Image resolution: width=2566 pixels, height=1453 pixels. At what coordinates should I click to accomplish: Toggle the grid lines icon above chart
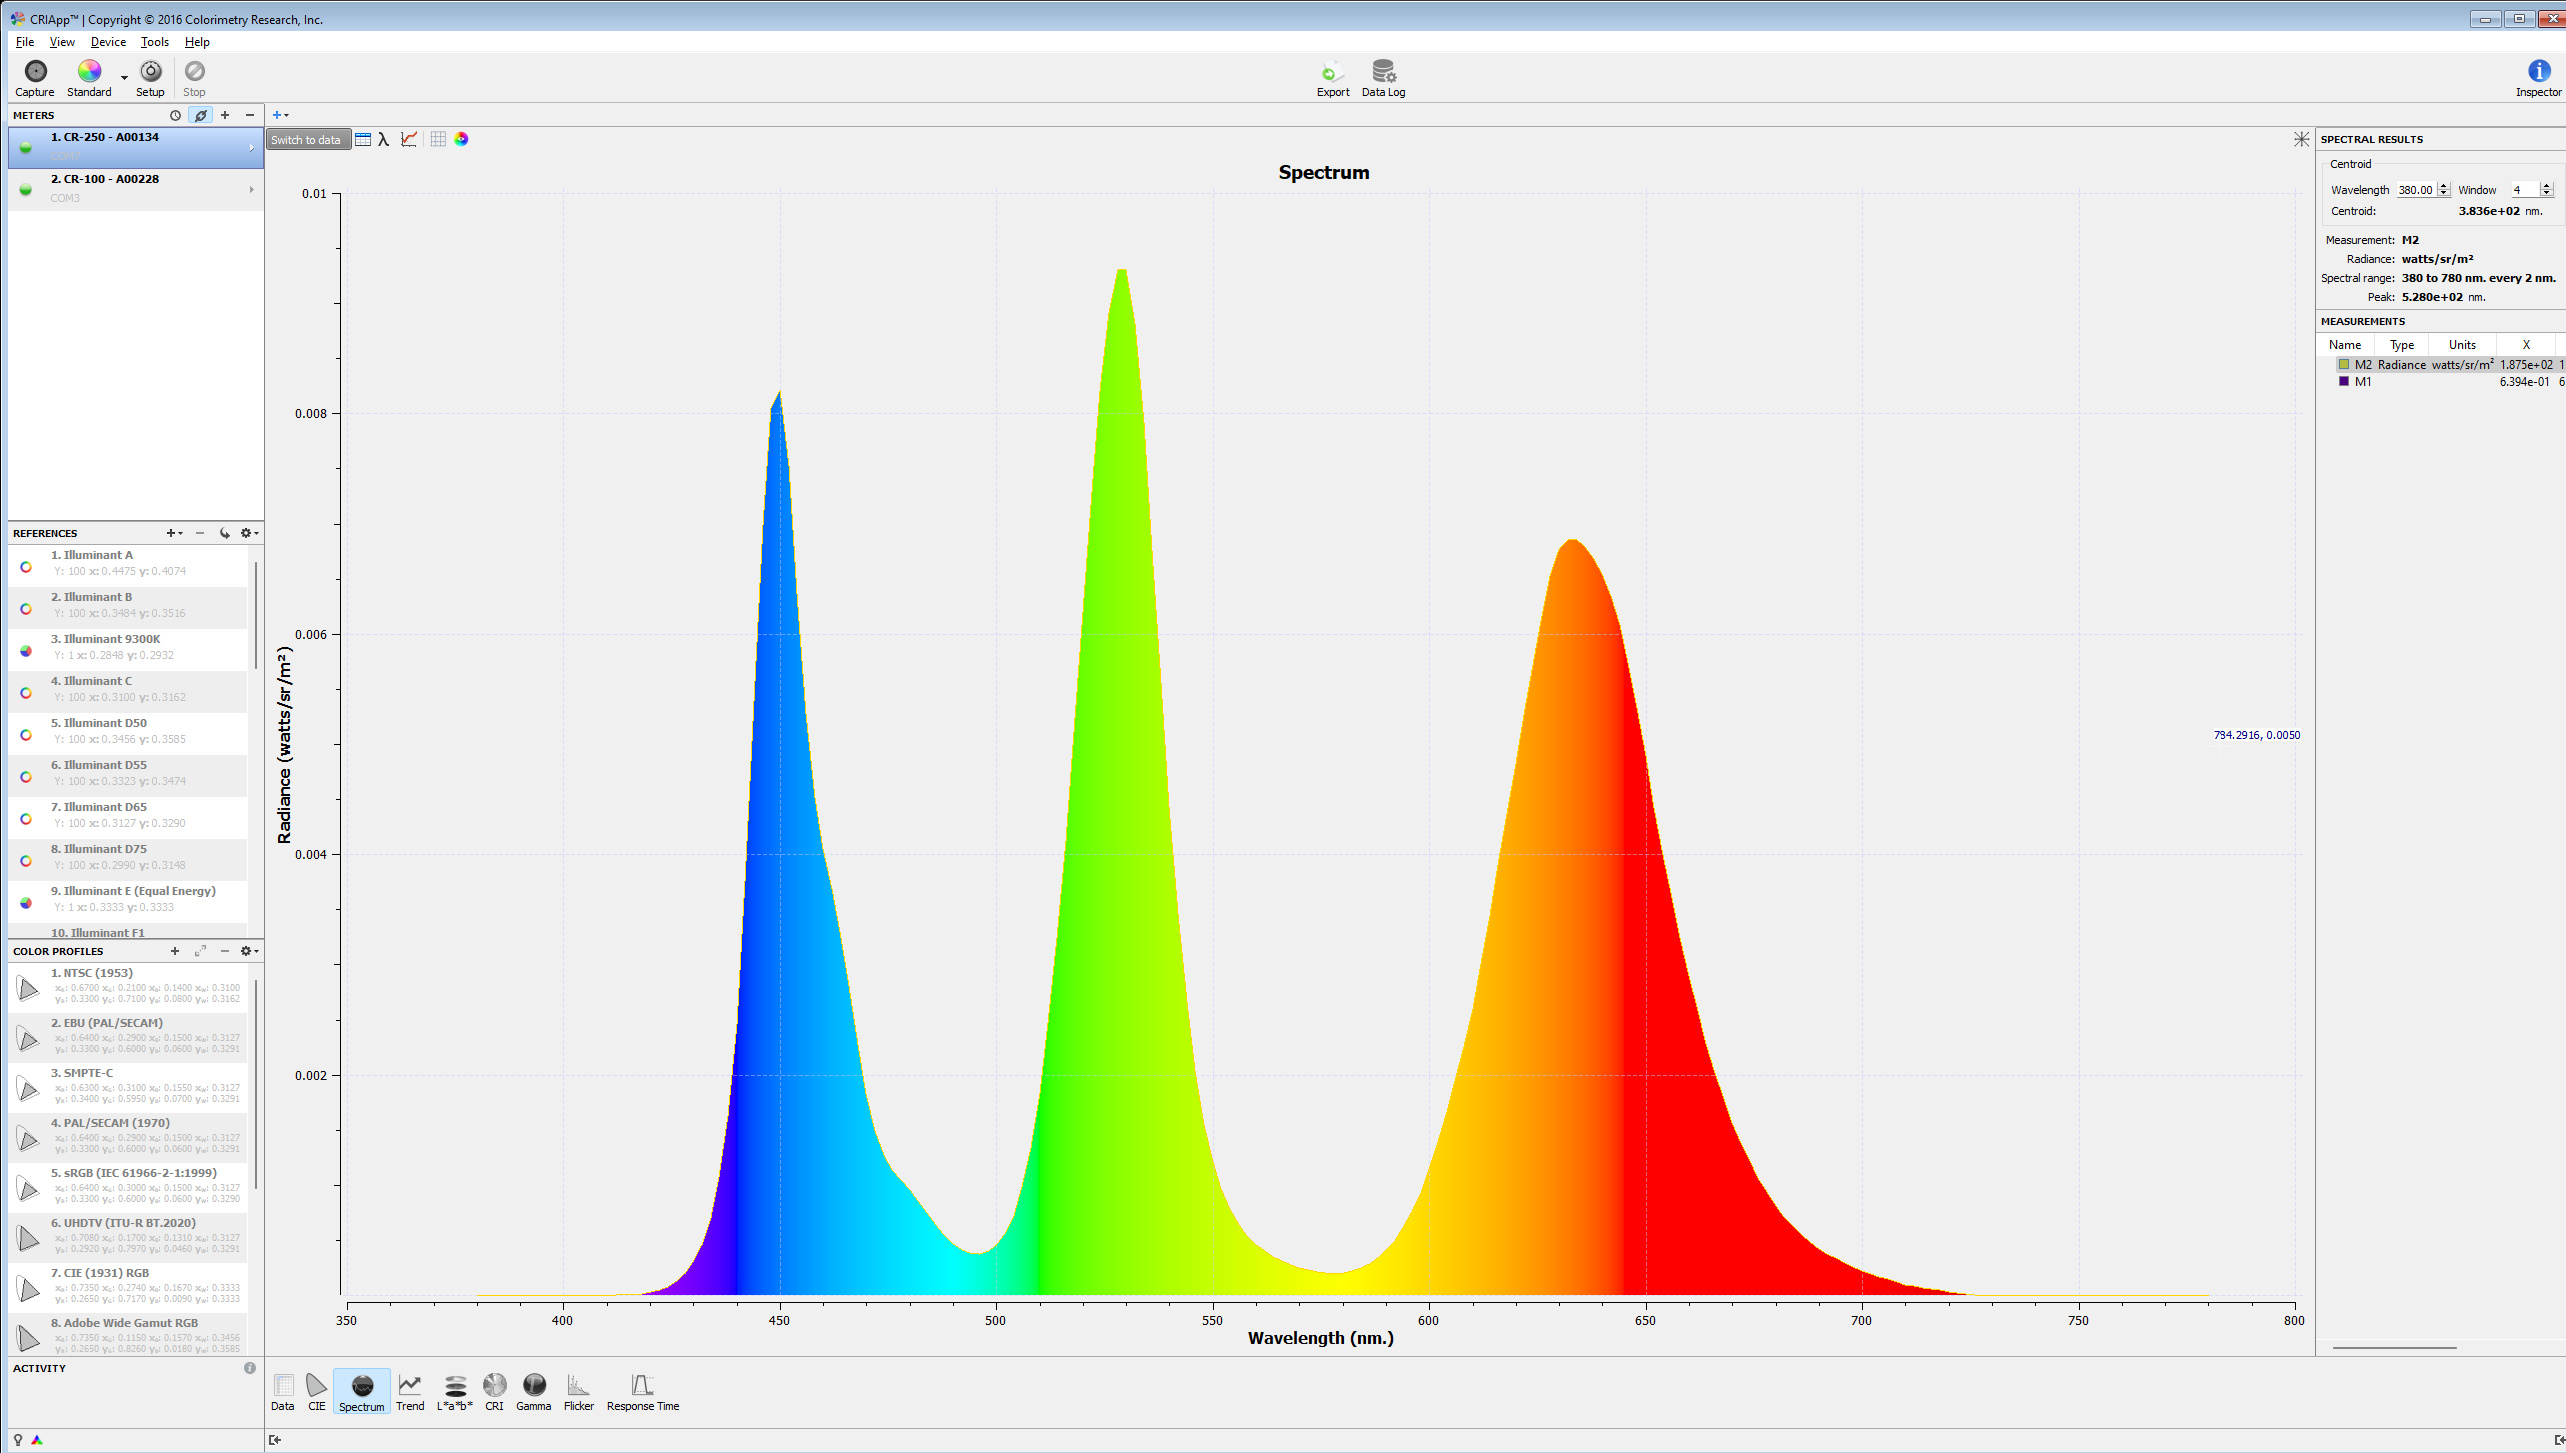pos(438,139)
